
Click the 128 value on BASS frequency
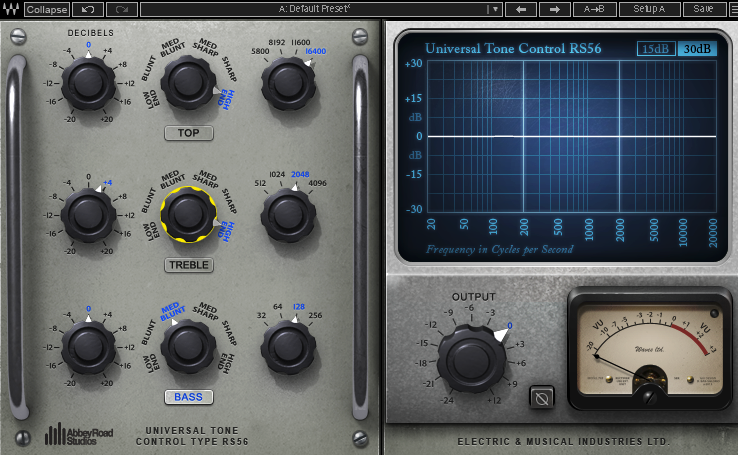tap(299, 307)
